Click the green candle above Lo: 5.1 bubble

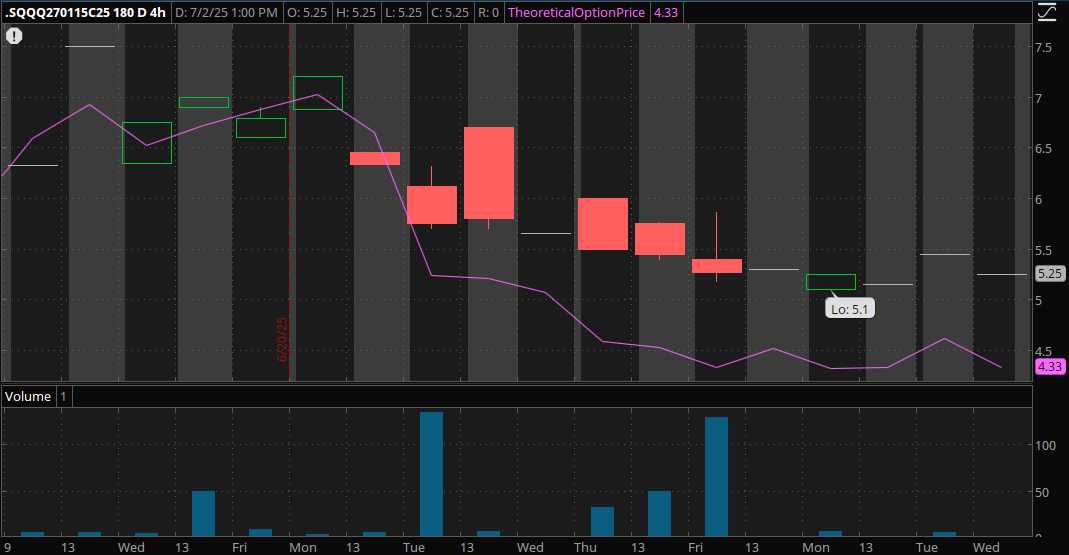831,282
